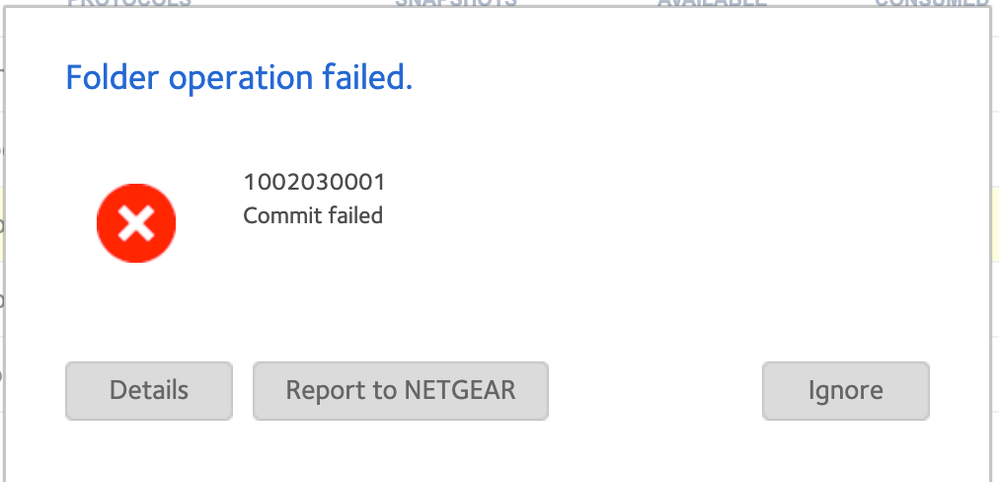Click empty space between Report and Ignore buttons
999x482 pixels.
(655, 390)
